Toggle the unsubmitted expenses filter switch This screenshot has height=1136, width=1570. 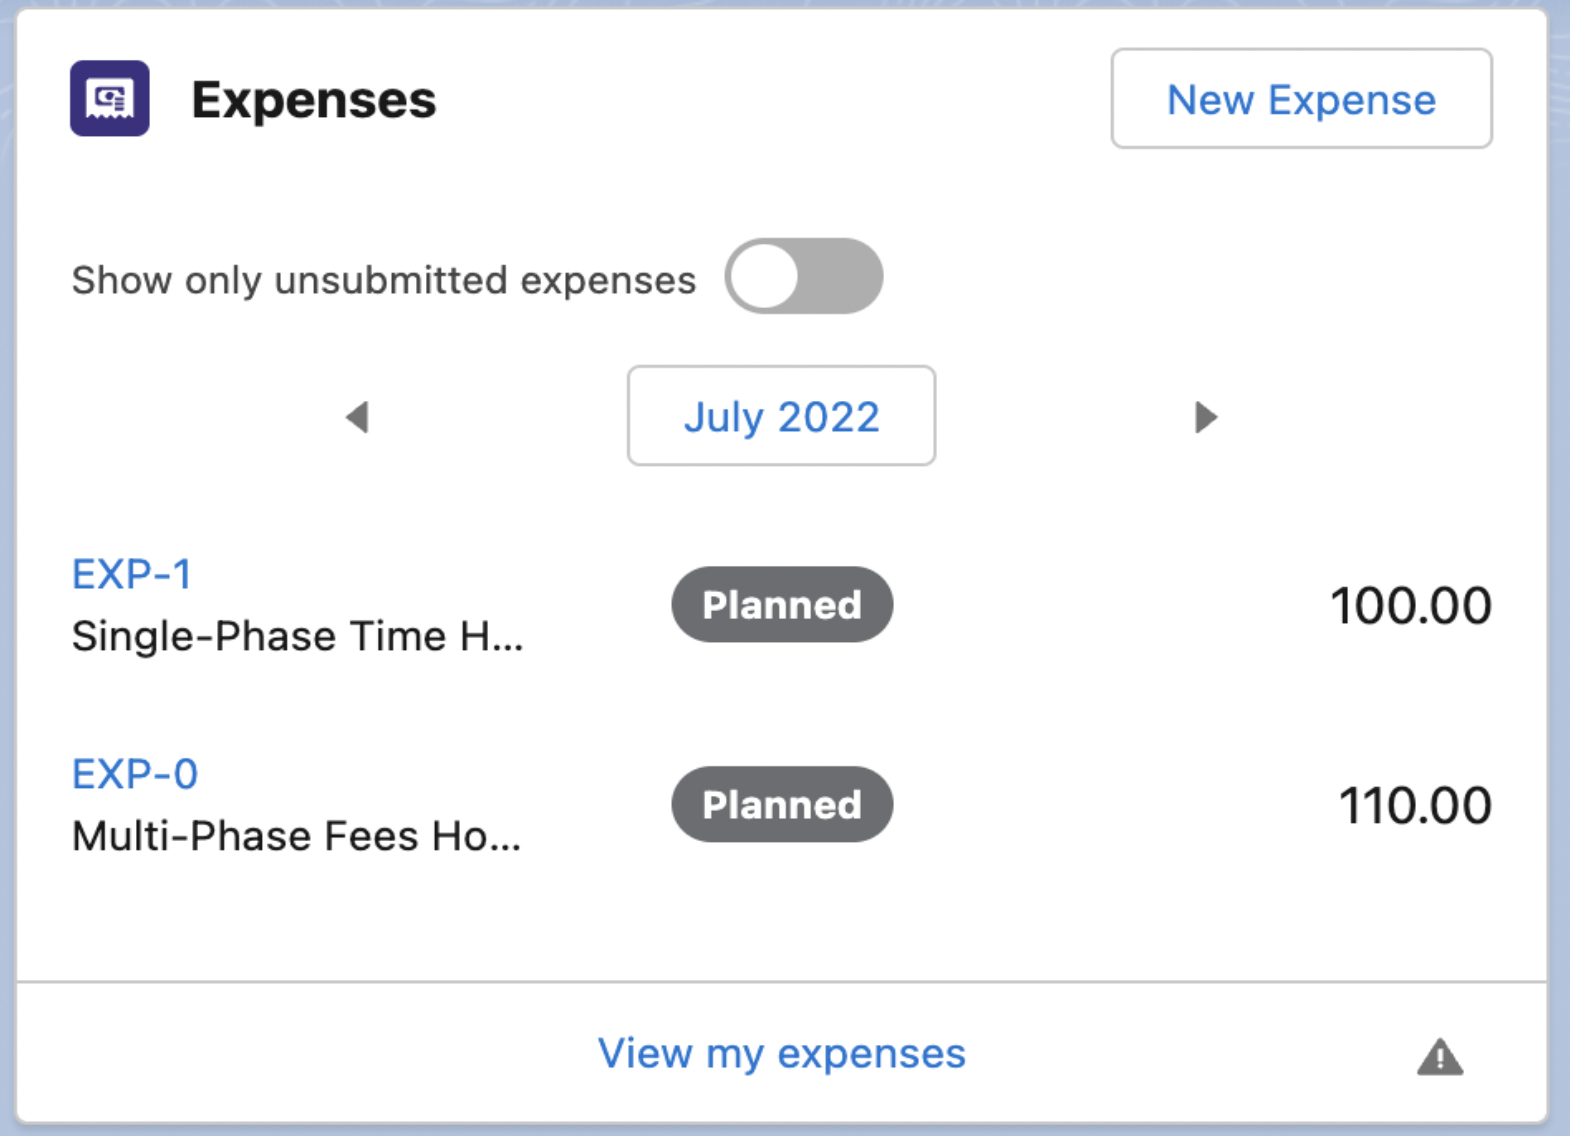[x=804, y=276]
